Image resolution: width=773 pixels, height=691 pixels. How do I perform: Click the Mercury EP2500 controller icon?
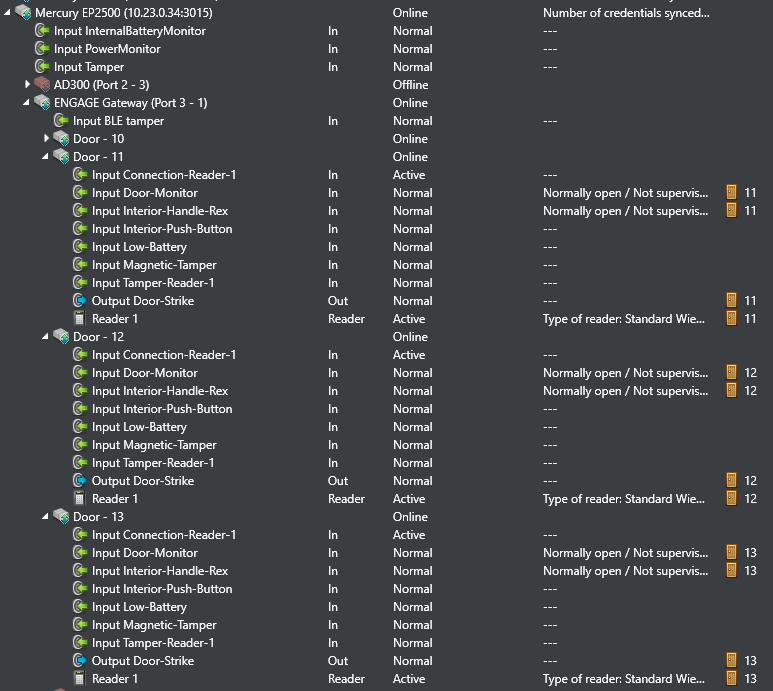[23, 13]
